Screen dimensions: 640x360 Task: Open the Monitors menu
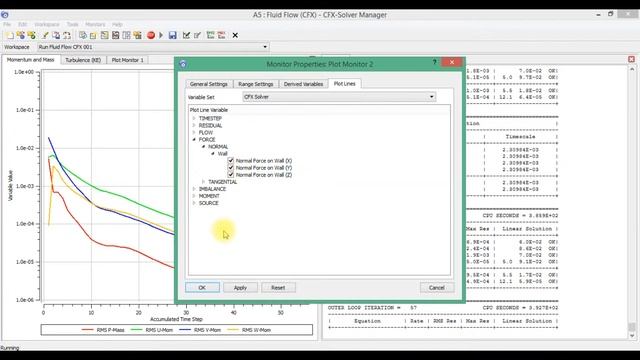pyautogui.click(x=95, y=24)
